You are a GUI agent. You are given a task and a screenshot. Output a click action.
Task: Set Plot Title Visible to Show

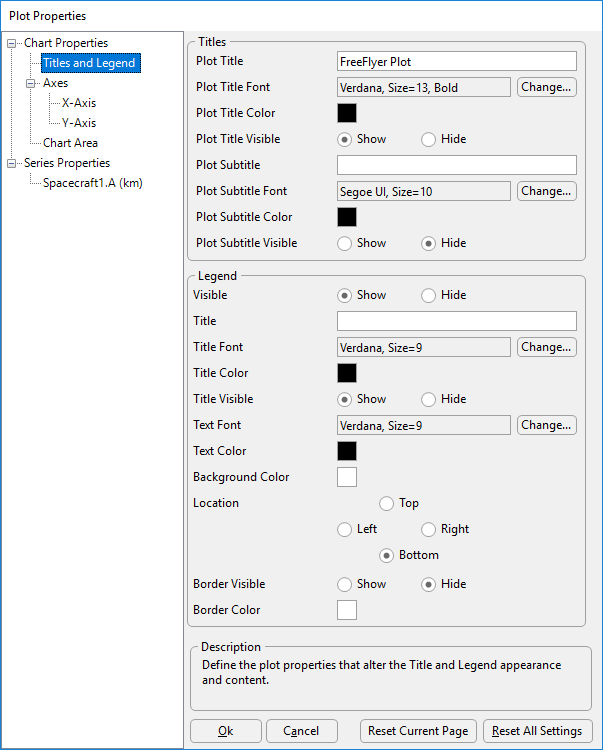coord(344,139)
